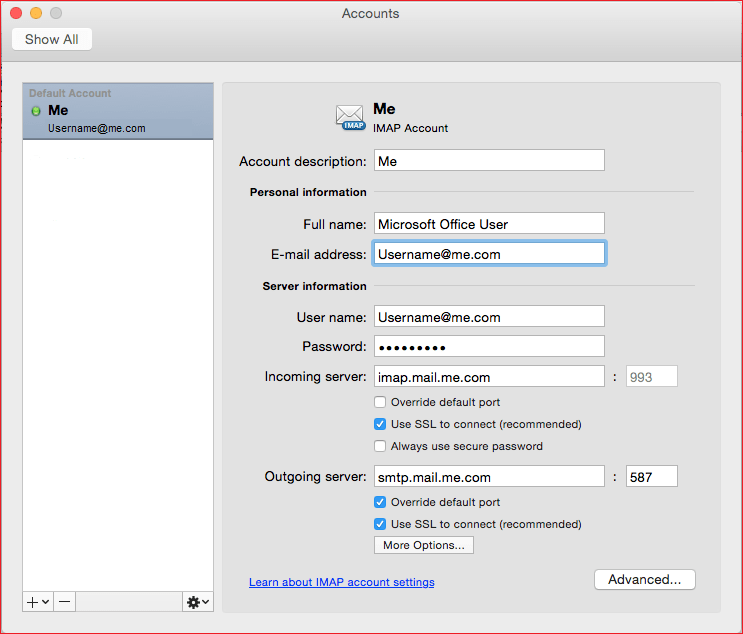Click the User name field
743x634 pixels.
(489, 317)
